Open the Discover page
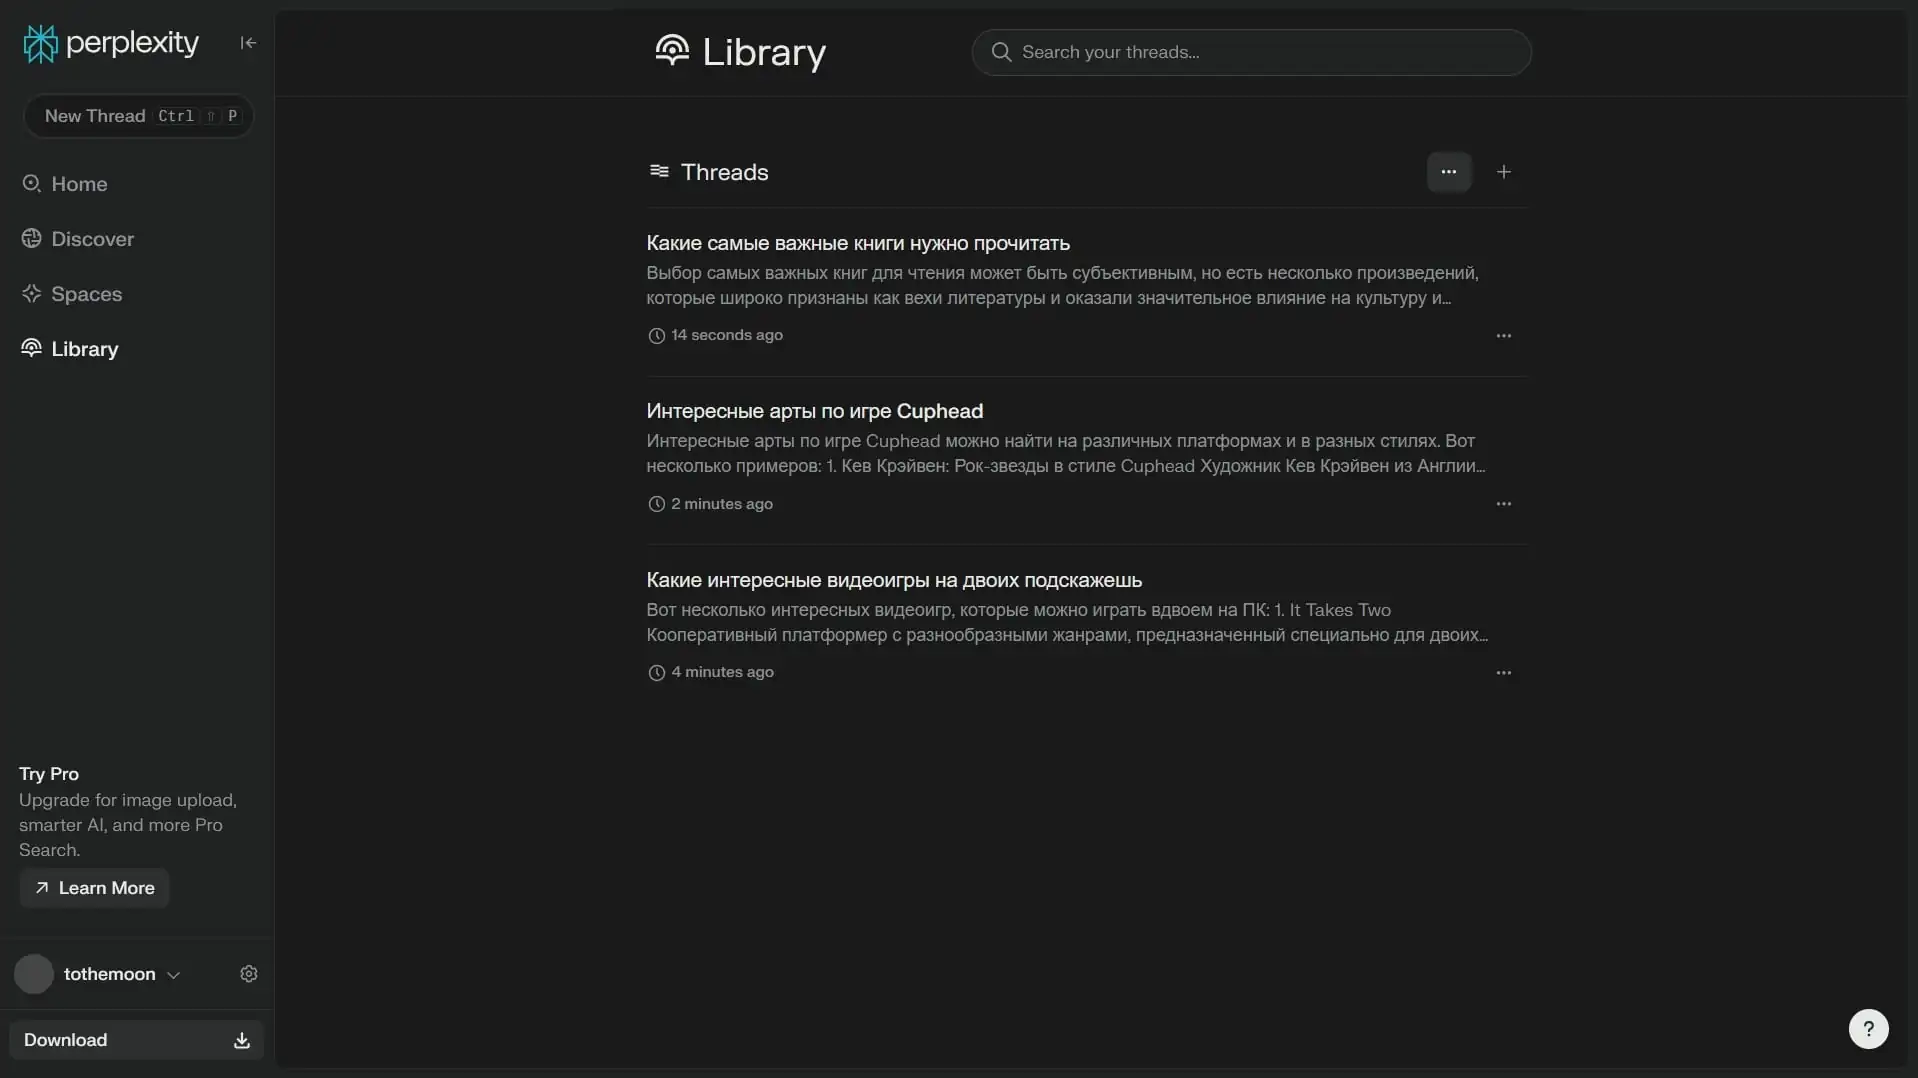 click(x=91, y=239)
